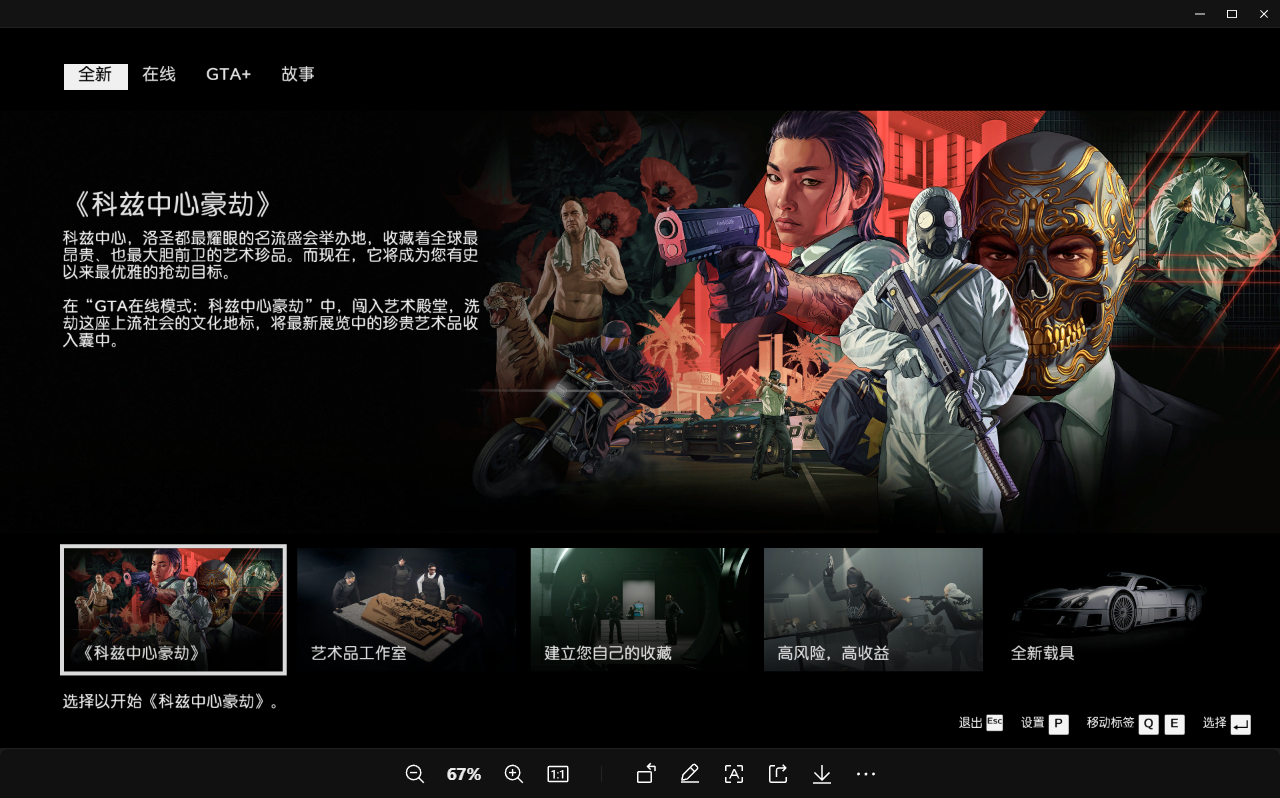Click the 选择以开始《科兹中心豪劫》。 hint text
Viewport: 1280px width, 798px height.
[x=173, y=702]
